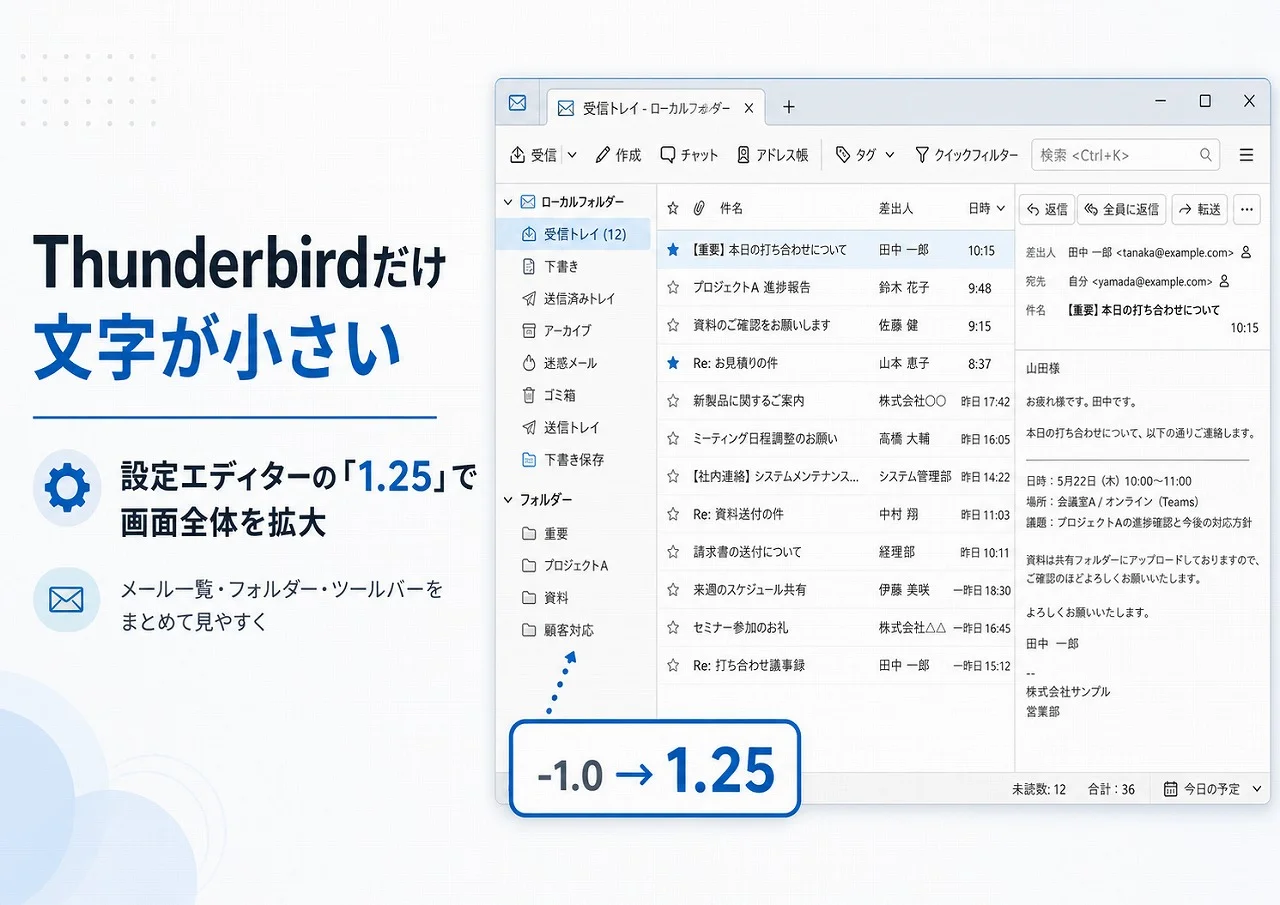Unstar the 【重要】本日の打ち合わせについて message

coord(673,250)
